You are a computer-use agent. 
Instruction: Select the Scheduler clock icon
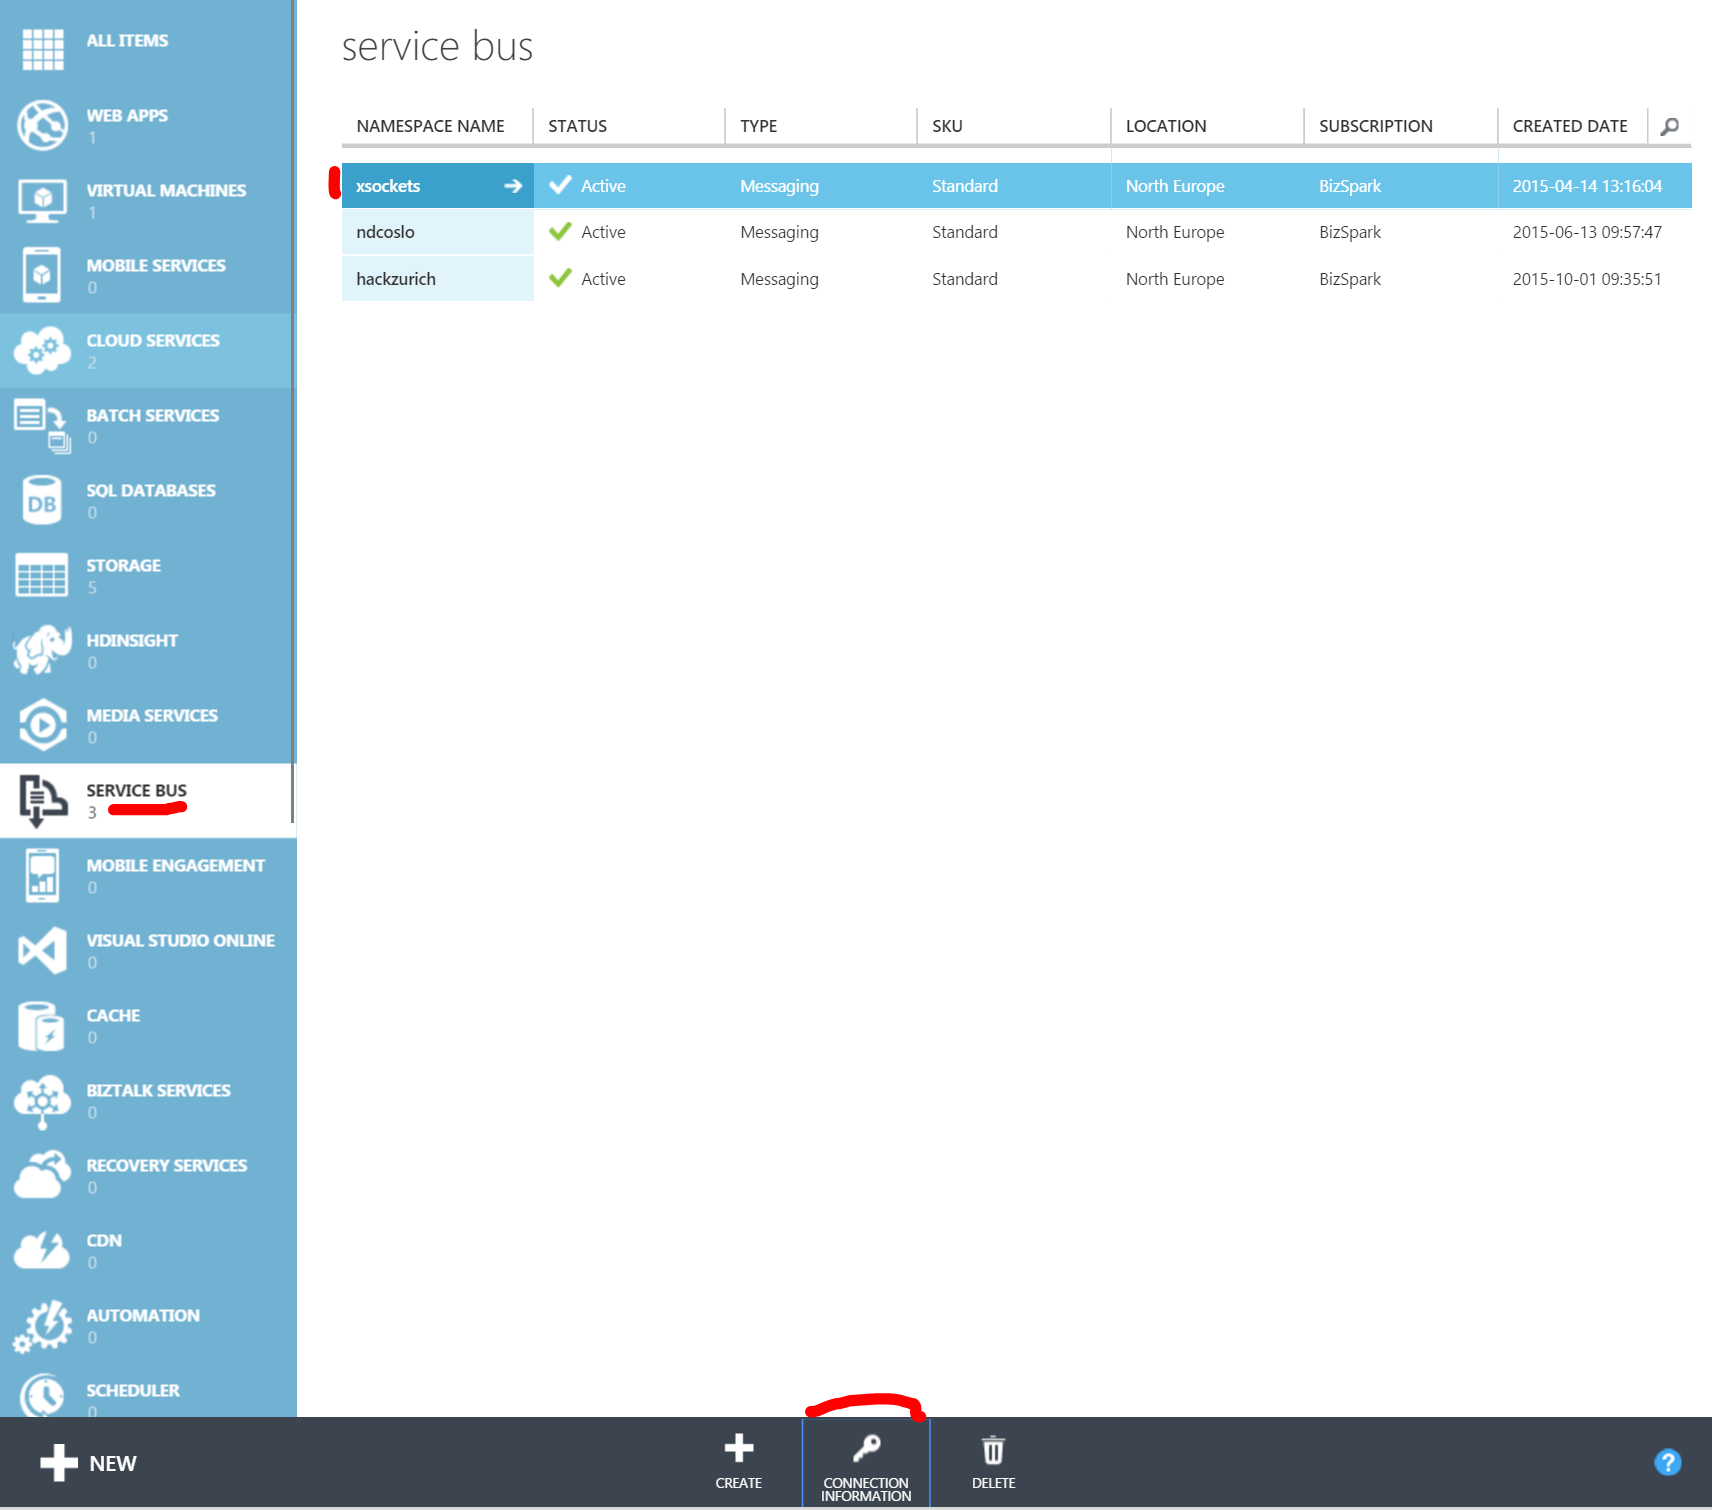coord(42,1395)
